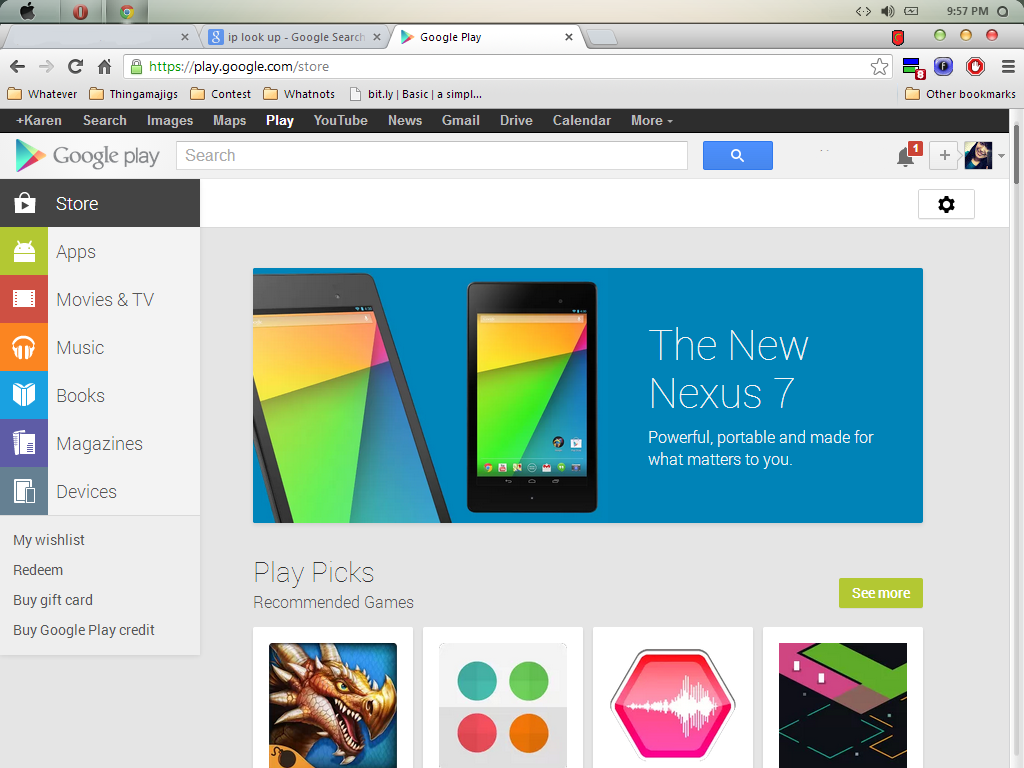Open the pink hexagon waveform app
Screen dimensions: 1024x768
(673, 705)
